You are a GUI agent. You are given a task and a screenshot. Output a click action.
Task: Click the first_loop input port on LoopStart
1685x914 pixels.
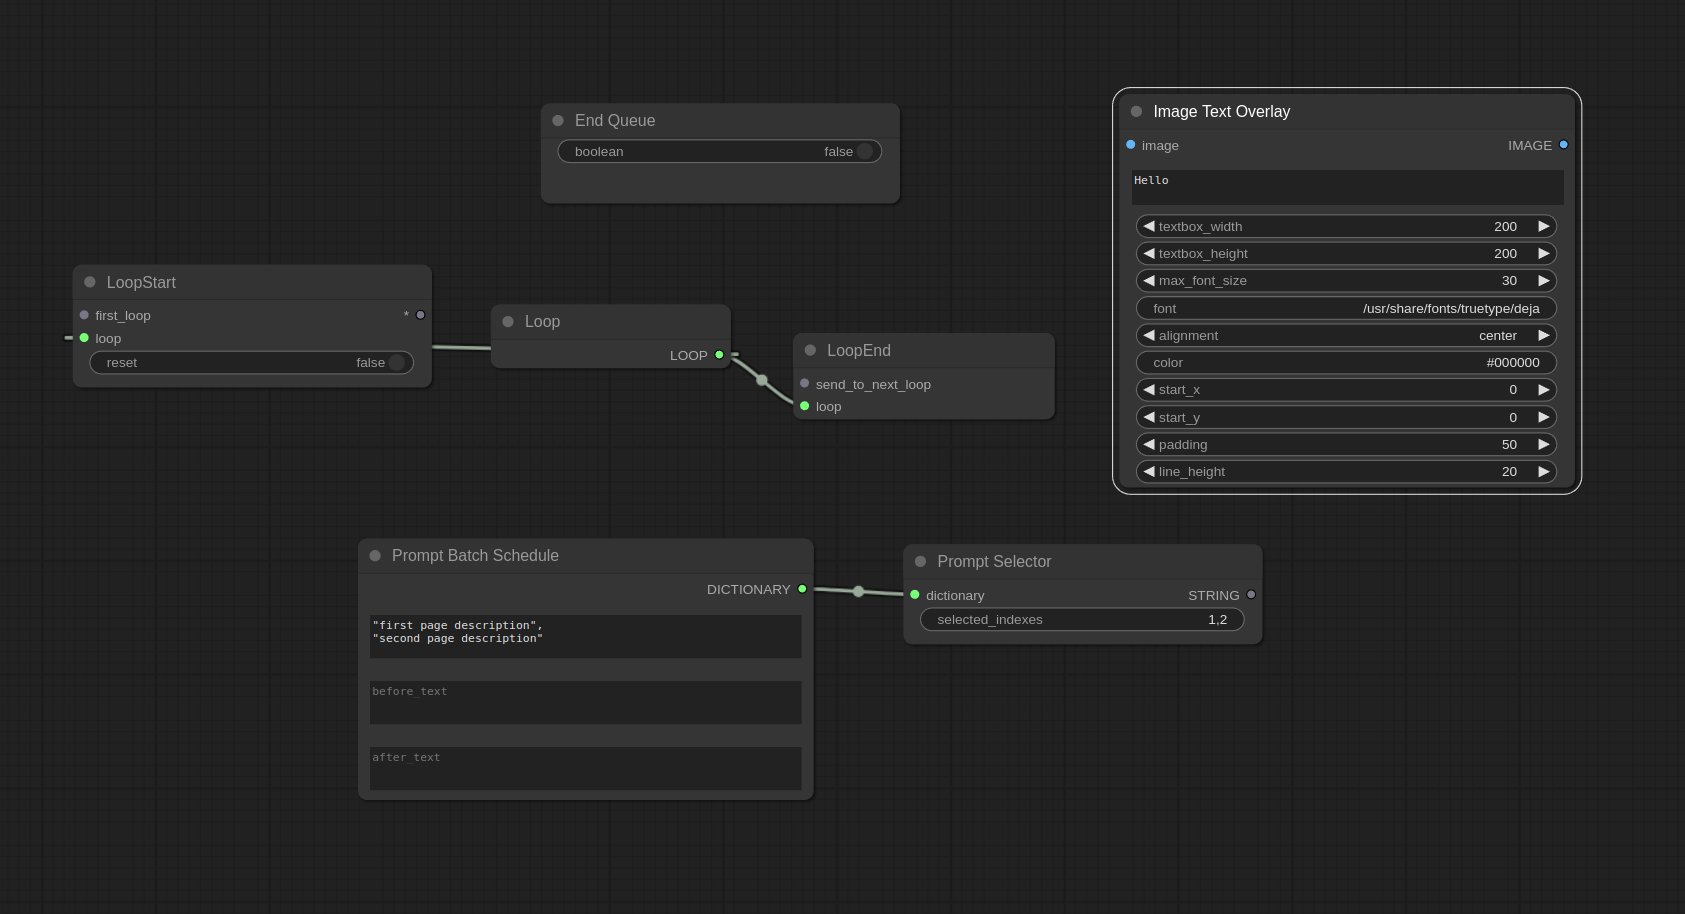pos(84,315)
